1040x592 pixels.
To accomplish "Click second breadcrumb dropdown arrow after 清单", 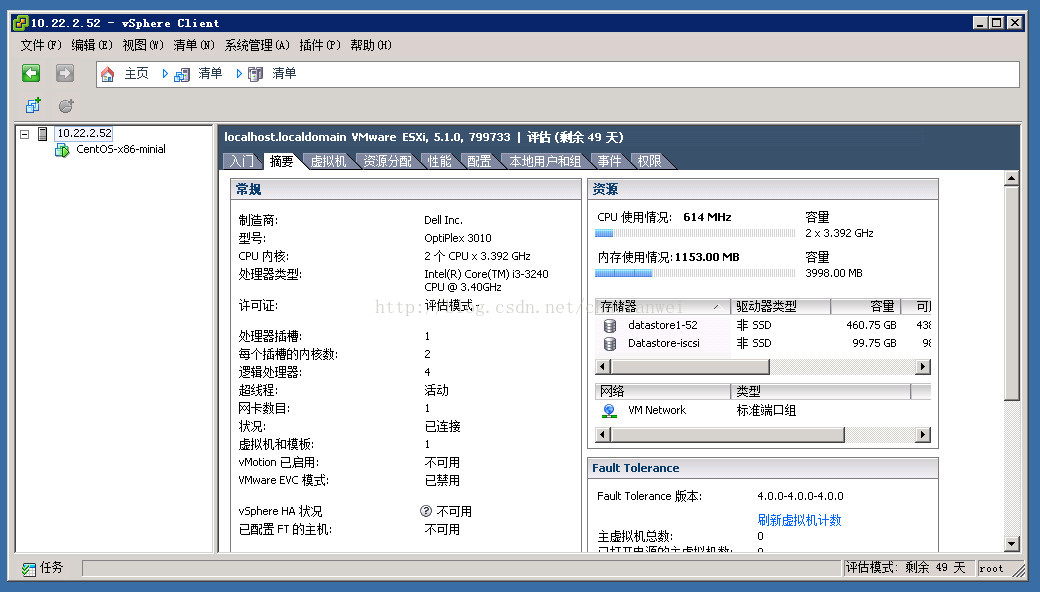I will pyautogui.click(x=239, y=74).
